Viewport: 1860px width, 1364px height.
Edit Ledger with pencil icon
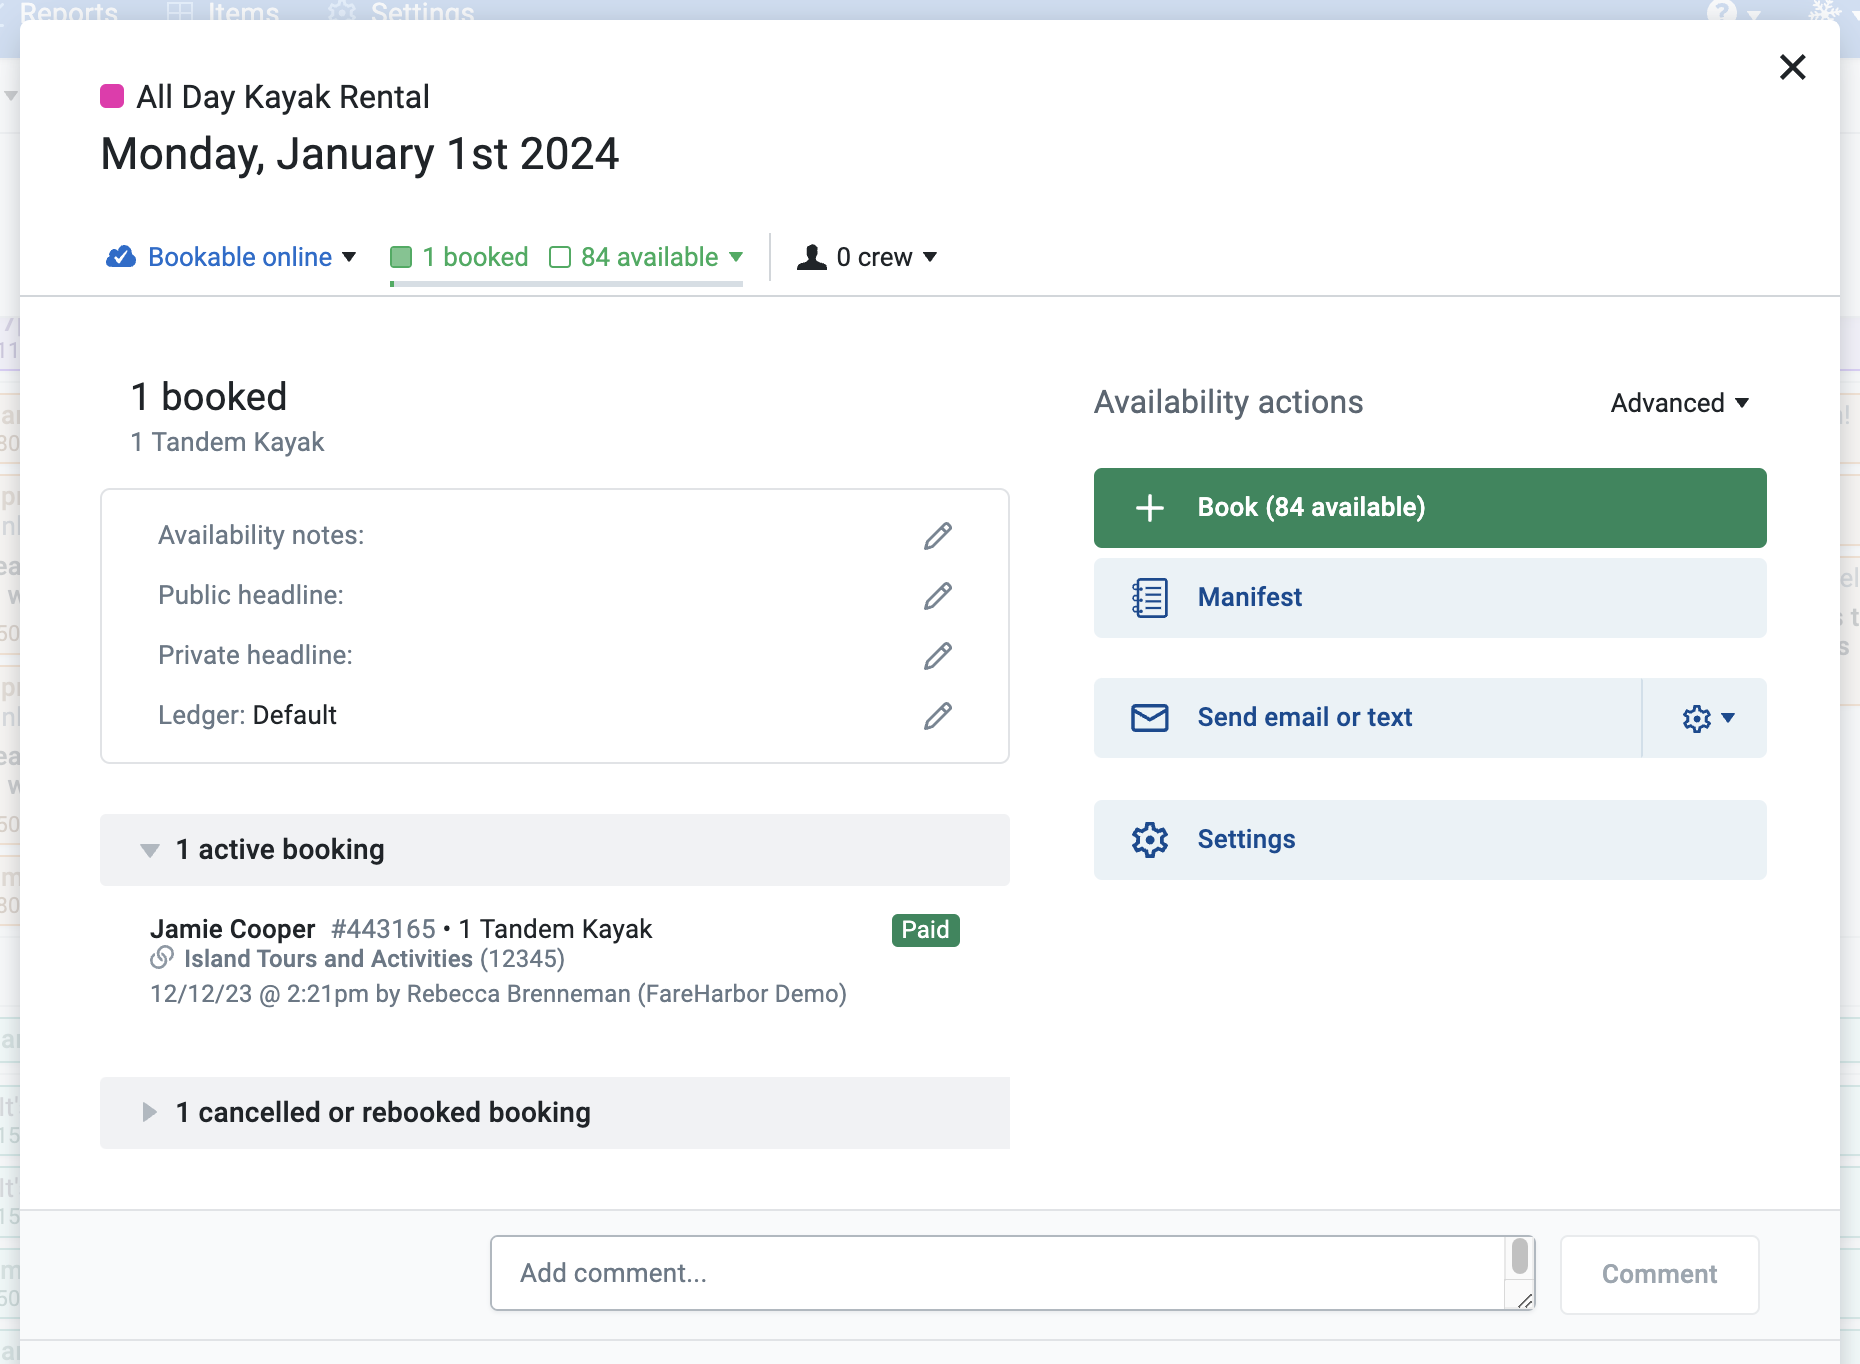point(937,716)
